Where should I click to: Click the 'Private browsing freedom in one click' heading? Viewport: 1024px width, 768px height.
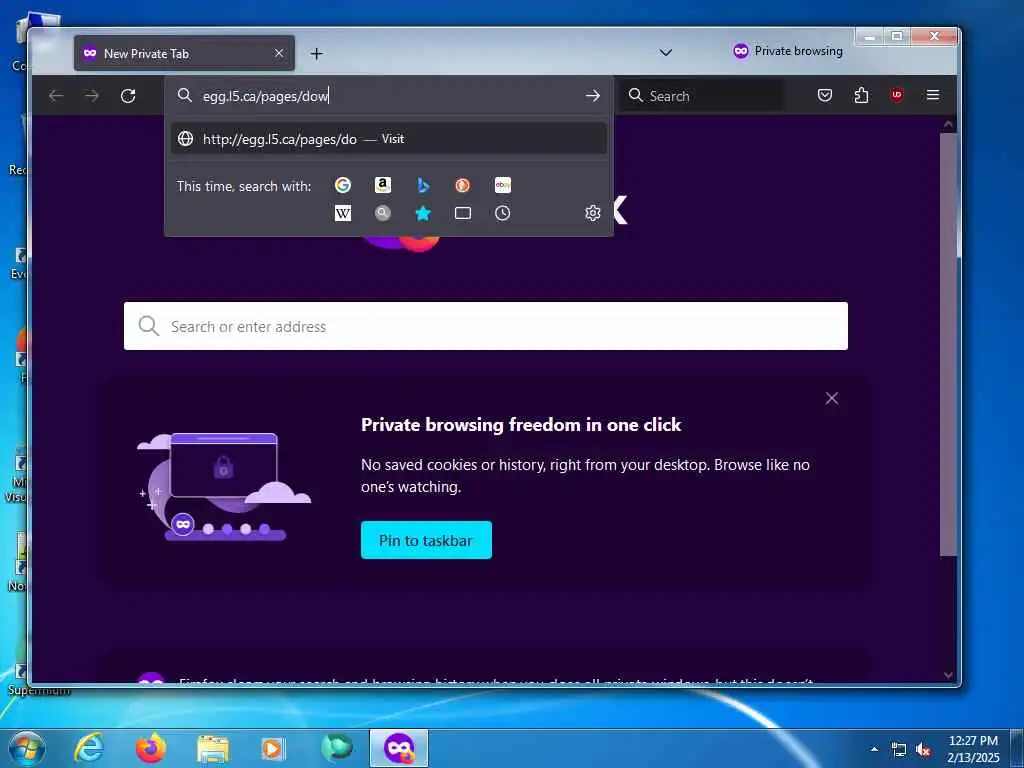click(520, 425)
